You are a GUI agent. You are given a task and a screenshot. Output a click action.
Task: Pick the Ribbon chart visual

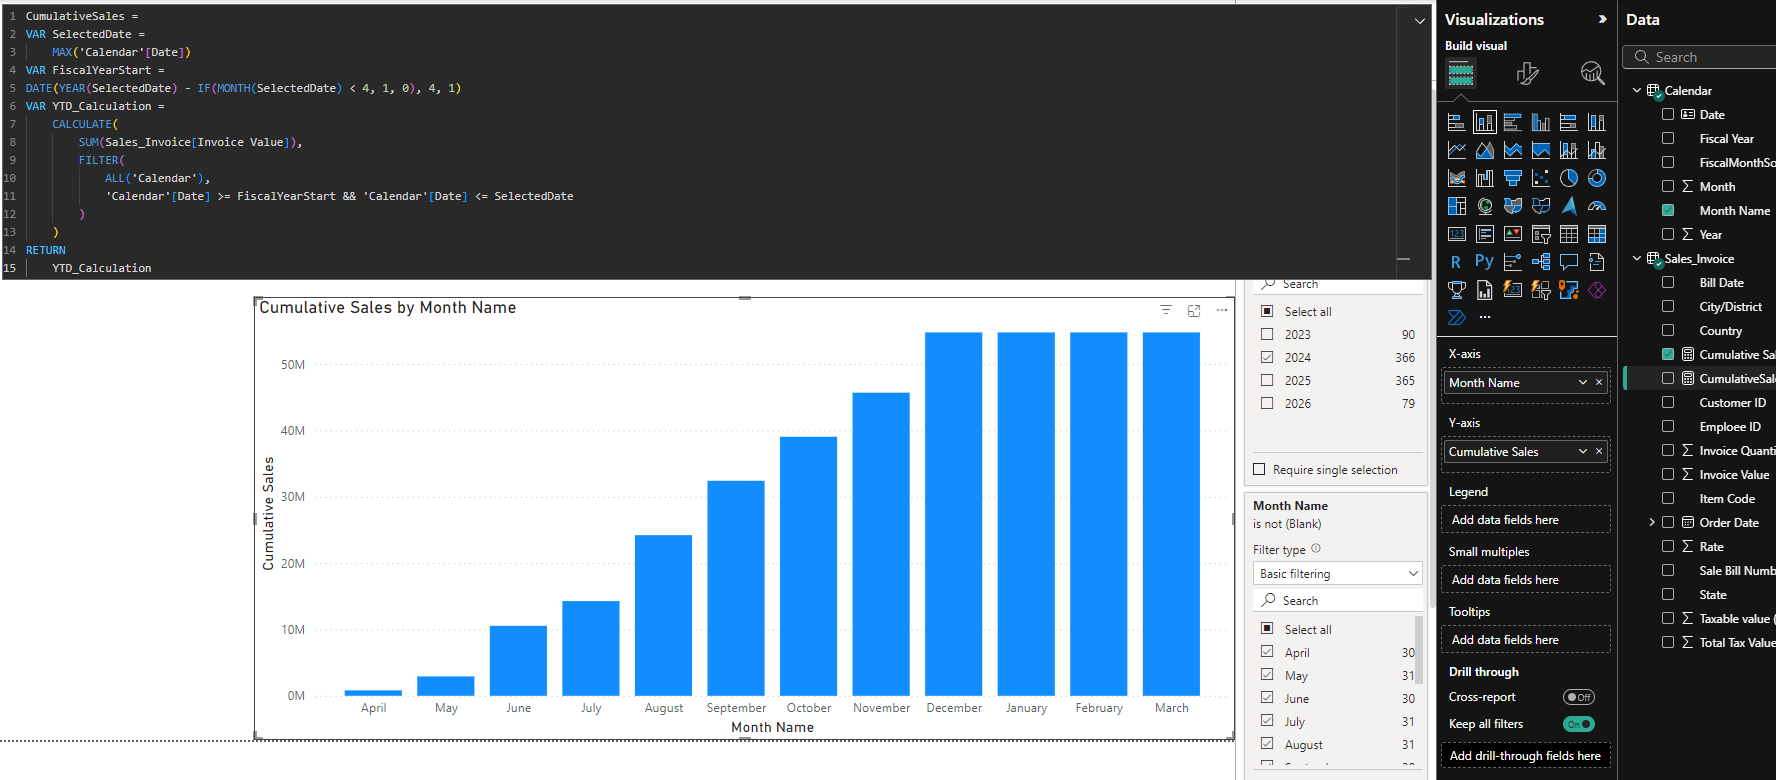(1457, 178)
